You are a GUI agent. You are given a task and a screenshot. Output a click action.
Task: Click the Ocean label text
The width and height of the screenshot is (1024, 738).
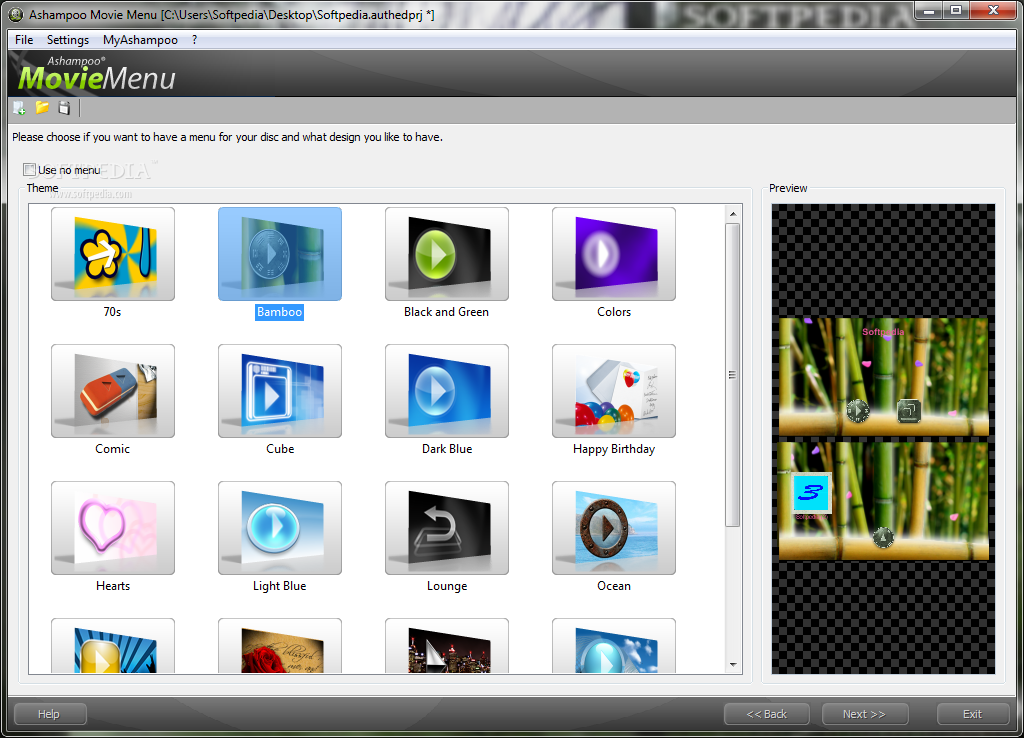[614, 586]
